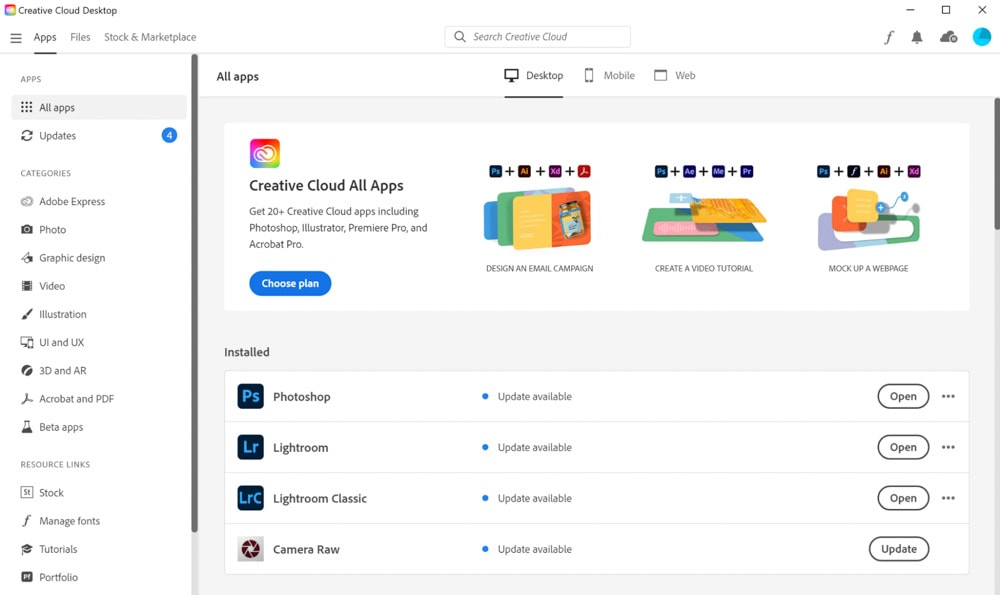Switch to Stock & Marketplace tab

[150, 37]
